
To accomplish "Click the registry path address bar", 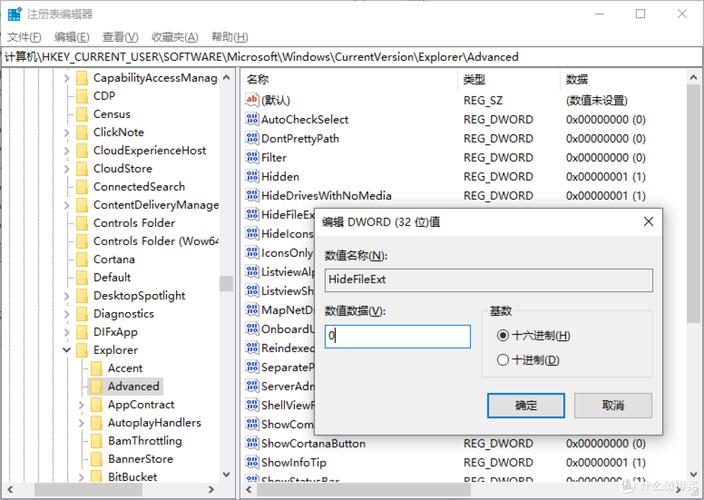I will 351,57.
